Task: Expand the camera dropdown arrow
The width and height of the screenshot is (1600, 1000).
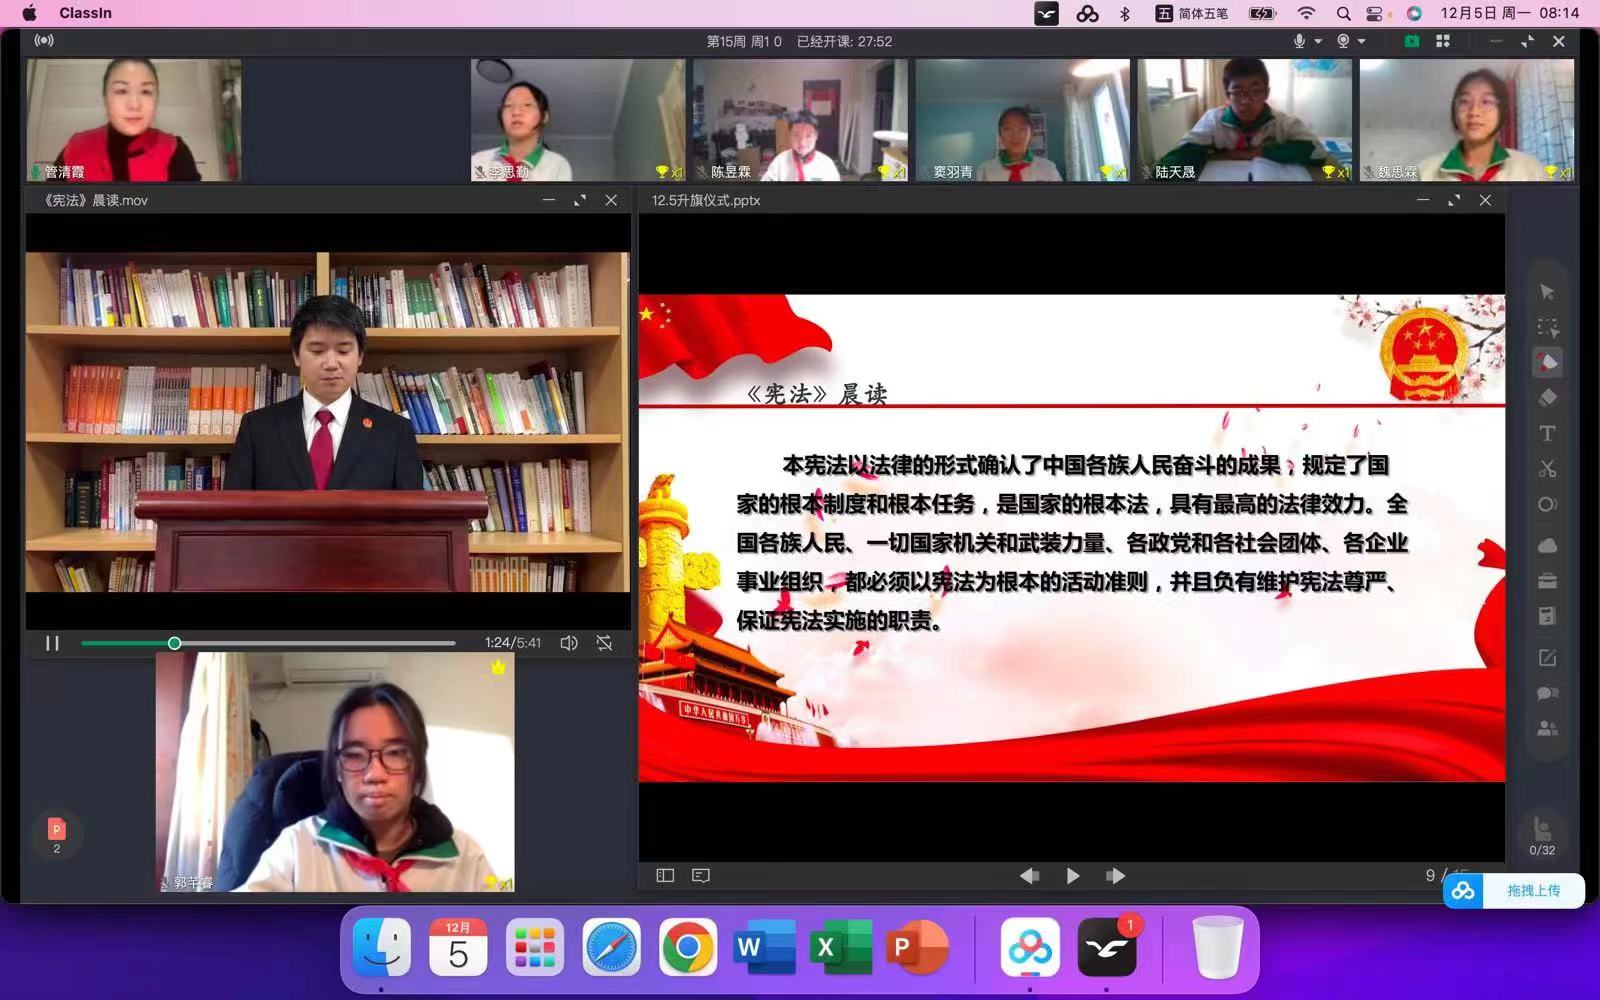Action: click(x=1362, y=41)
